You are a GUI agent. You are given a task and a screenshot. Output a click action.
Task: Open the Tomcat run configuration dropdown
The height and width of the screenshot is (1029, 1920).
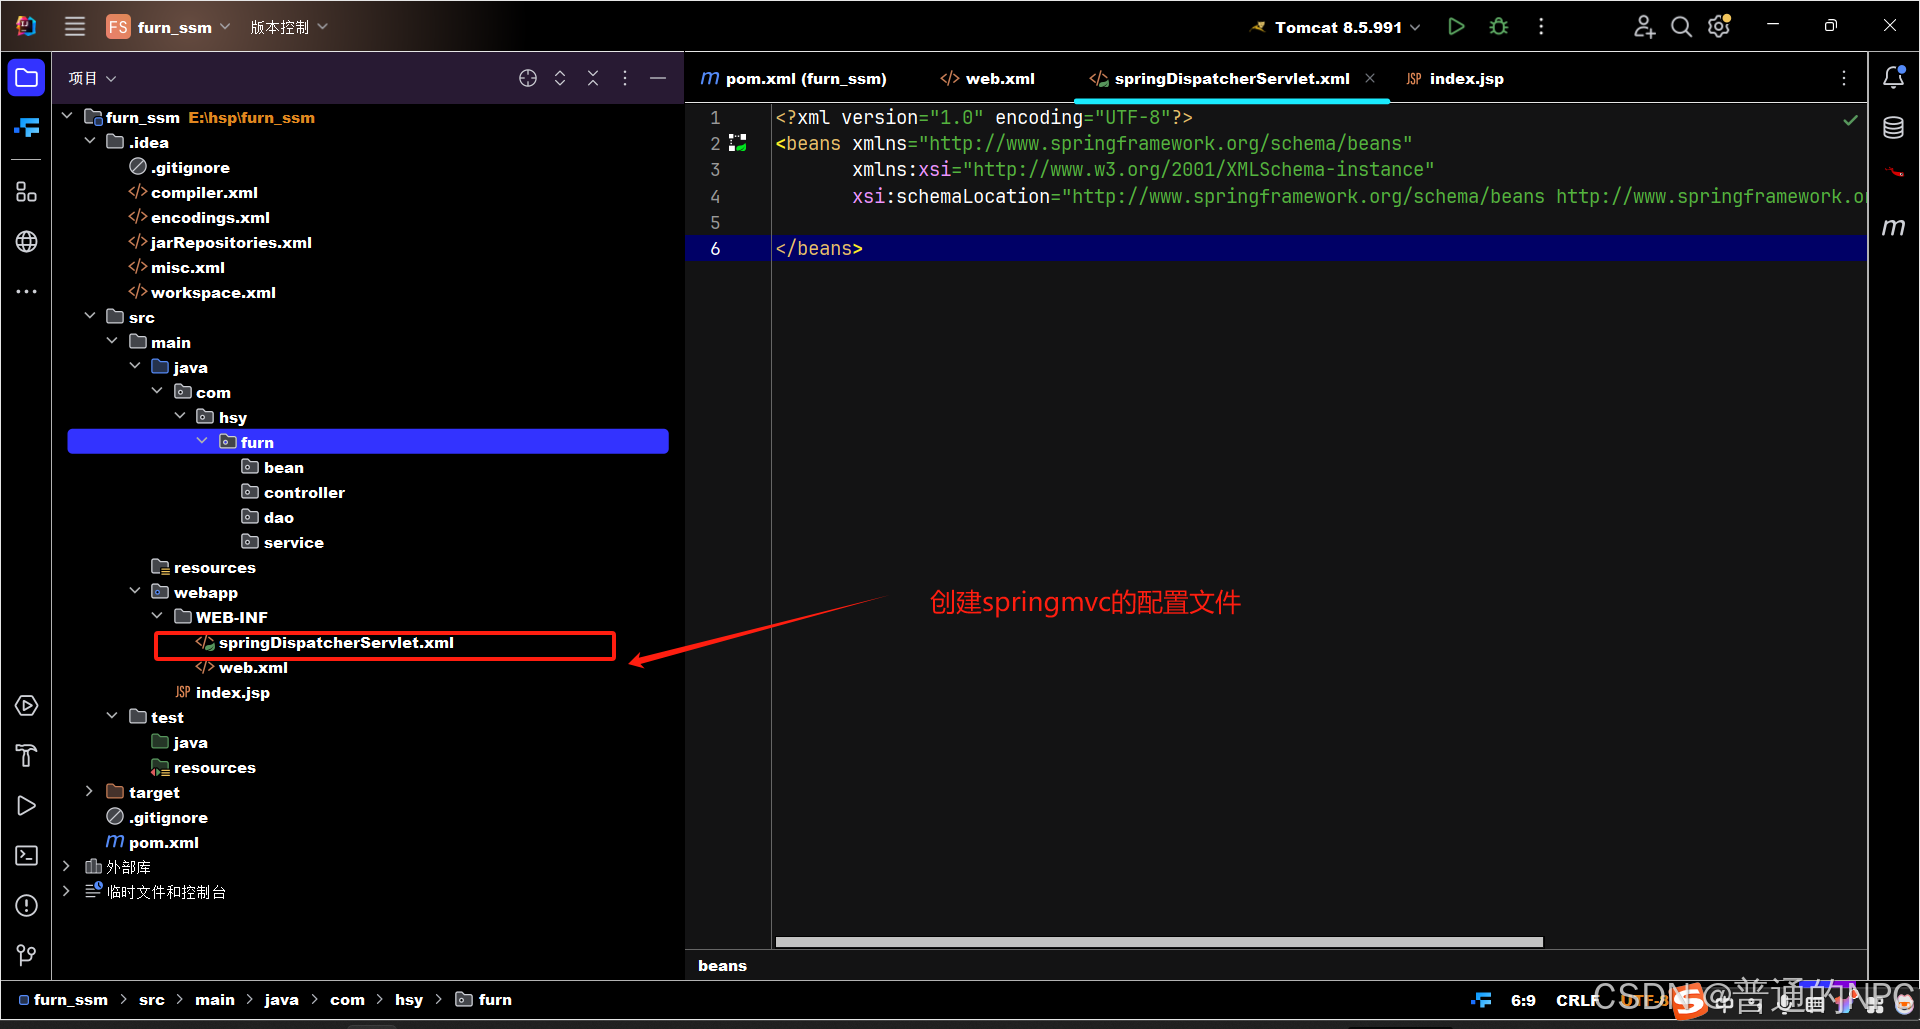tap(1336, 27)
